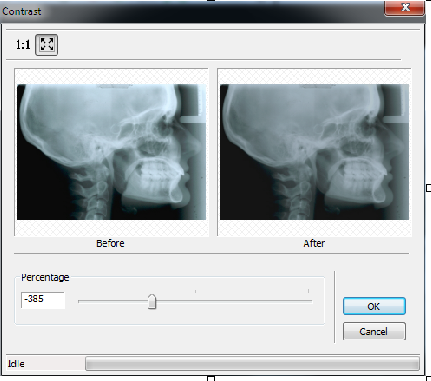Click slider track right of the thumb
The height and width of the screenshot is (381, 431).
click(x=234, y=301)
